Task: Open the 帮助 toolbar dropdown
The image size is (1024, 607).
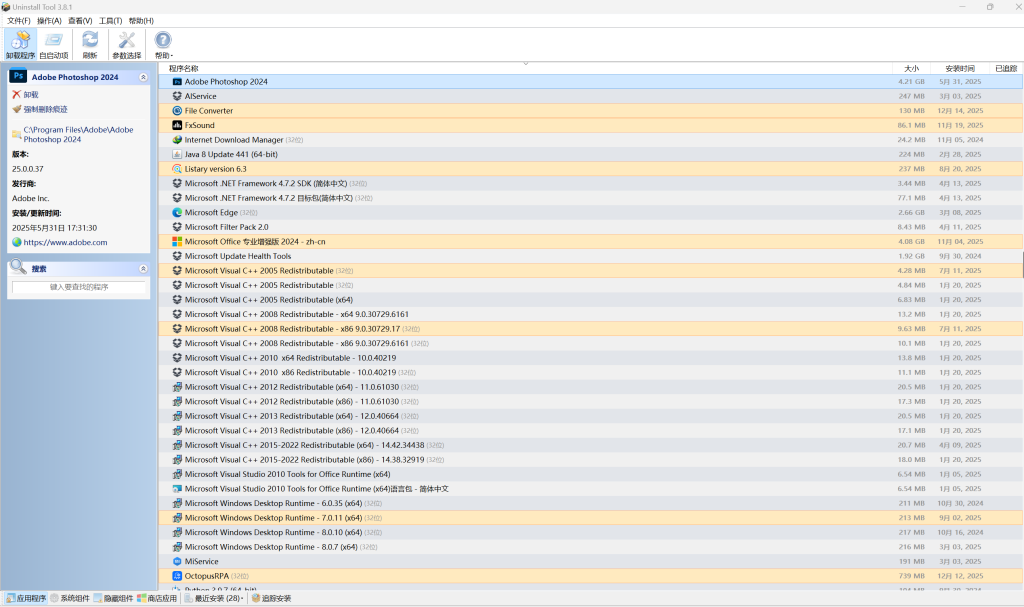Action: click(x=163, y=44)
